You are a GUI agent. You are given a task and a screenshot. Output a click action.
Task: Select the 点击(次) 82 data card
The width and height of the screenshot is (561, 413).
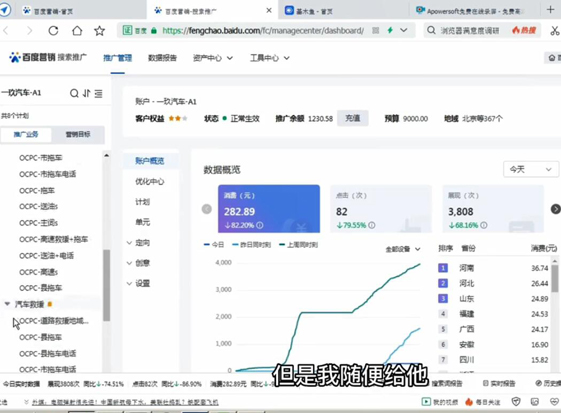(381, 209)
